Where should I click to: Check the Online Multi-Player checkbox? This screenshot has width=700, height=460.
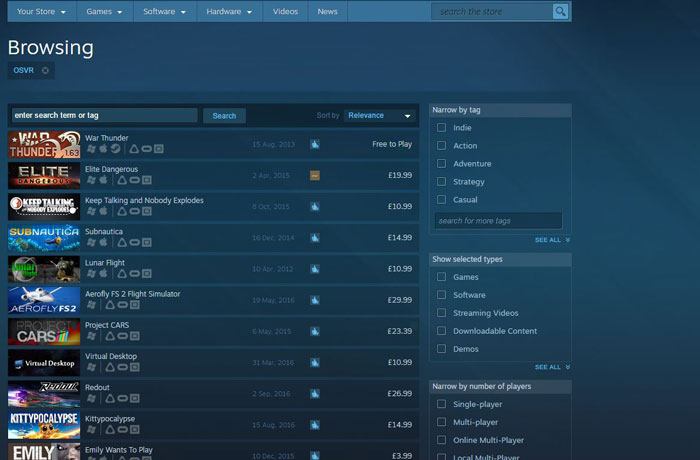tap(442, 440)
